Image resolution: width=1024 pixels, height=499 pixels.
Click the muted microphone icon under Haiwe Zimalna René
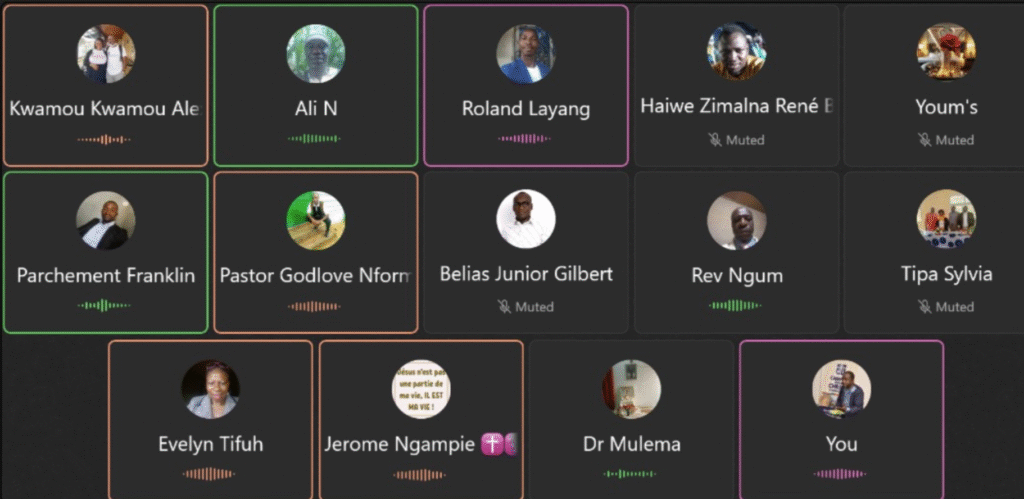tap(715, 140)
